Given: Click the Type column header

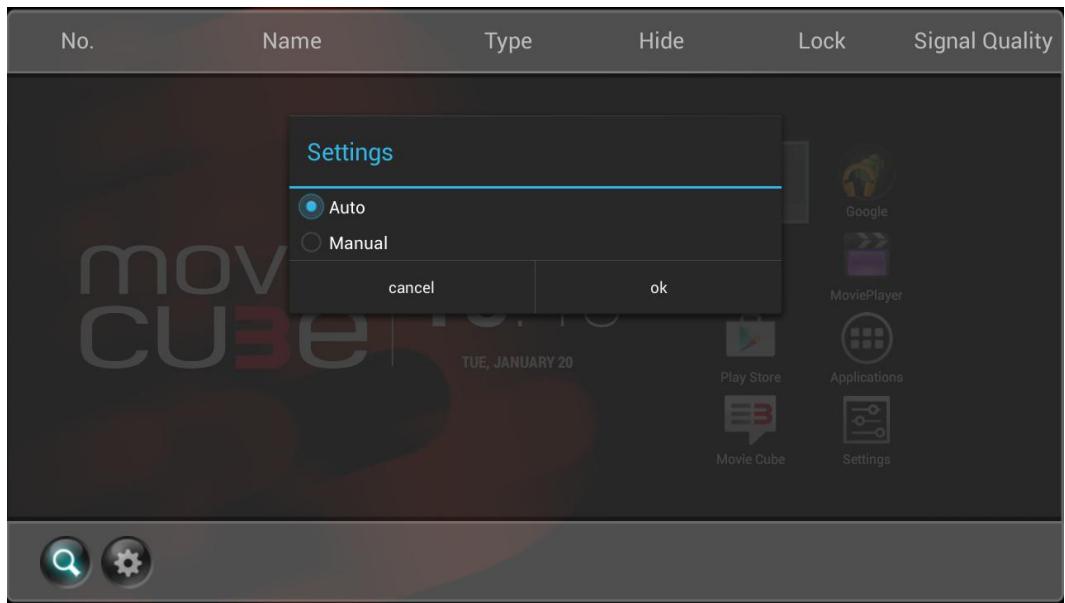Looking at the screenshot, I should click(508, 41).
